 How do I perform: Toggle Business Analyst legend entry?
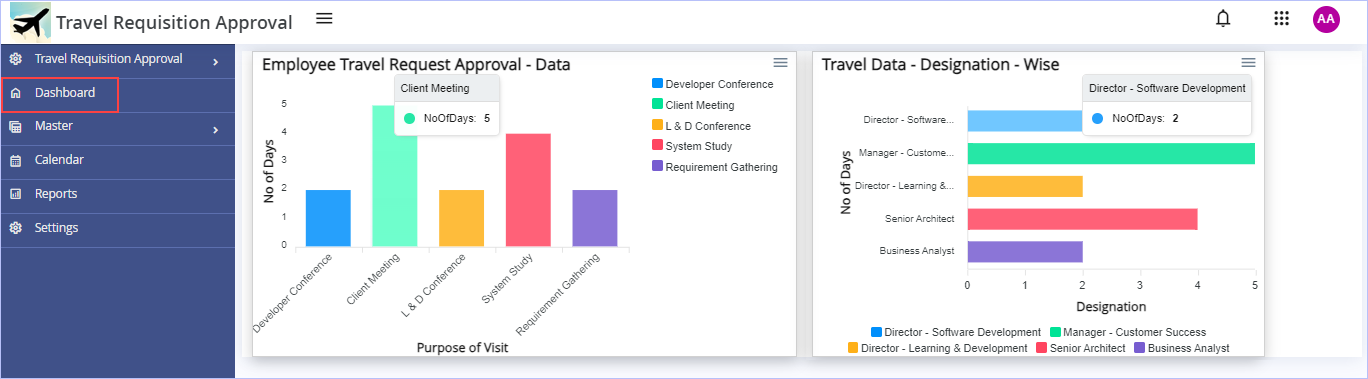click(1182, 348)
